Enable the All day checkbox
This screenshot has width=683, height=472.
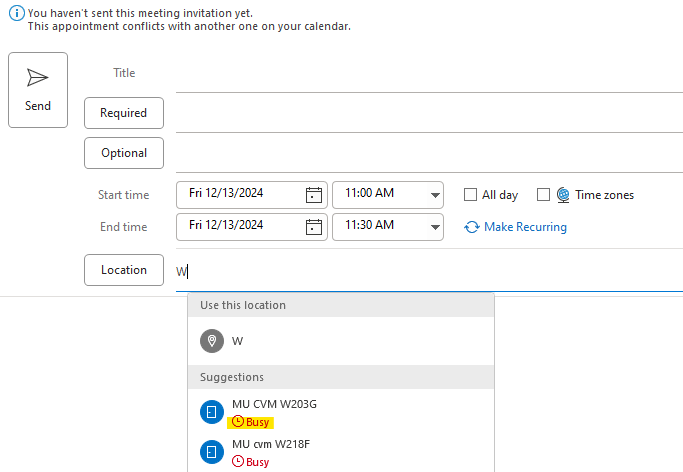(x=470, y=195)
